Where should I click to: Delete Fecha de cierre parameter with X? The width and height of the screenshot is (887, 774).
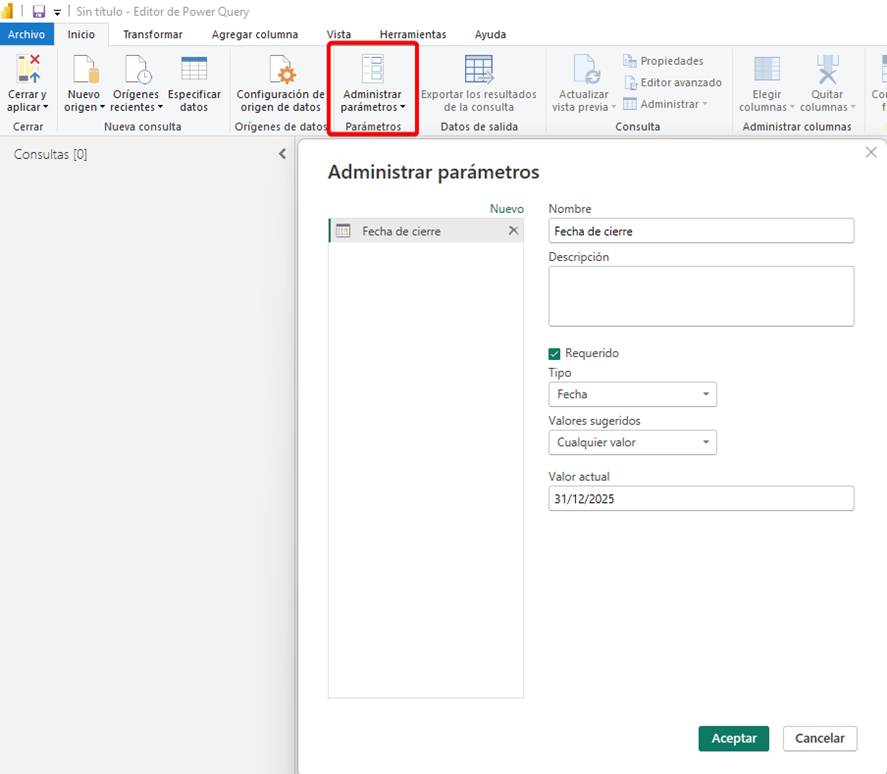point(513,231)
